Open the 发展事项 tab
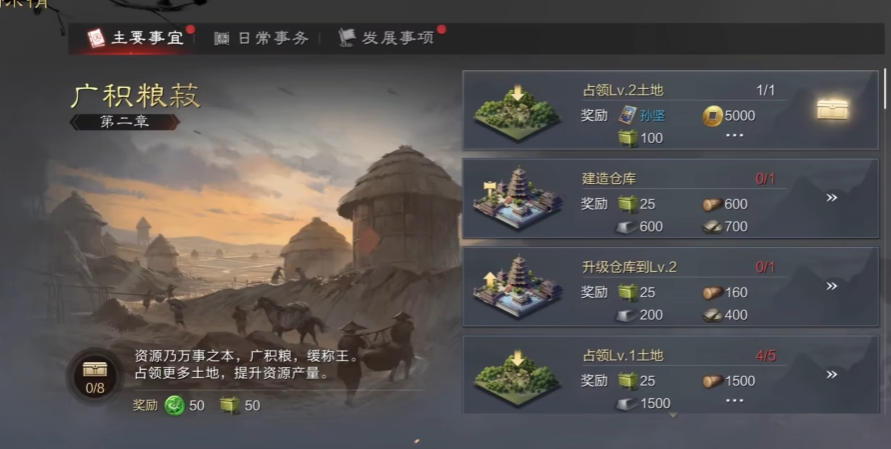This screenshot has height=449, width=891. point(386,38)
